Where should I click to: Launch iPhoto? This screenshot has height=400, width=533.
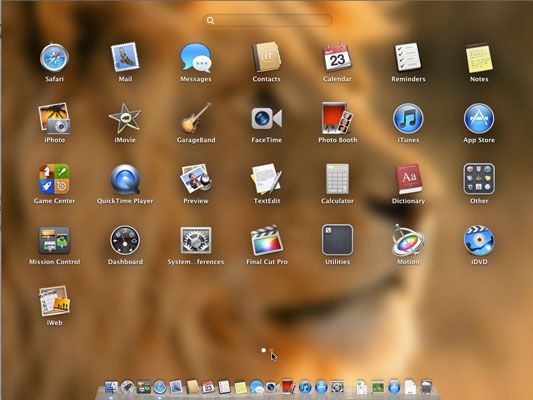coord(54,118)
